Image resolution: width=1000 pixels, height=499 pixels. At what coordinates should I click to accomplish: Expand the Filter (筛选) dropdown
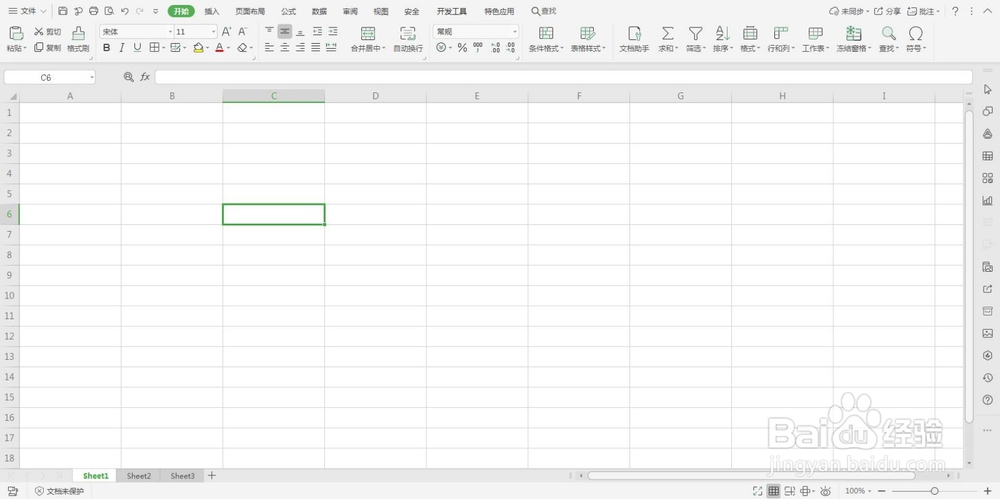tap(704, 48)
